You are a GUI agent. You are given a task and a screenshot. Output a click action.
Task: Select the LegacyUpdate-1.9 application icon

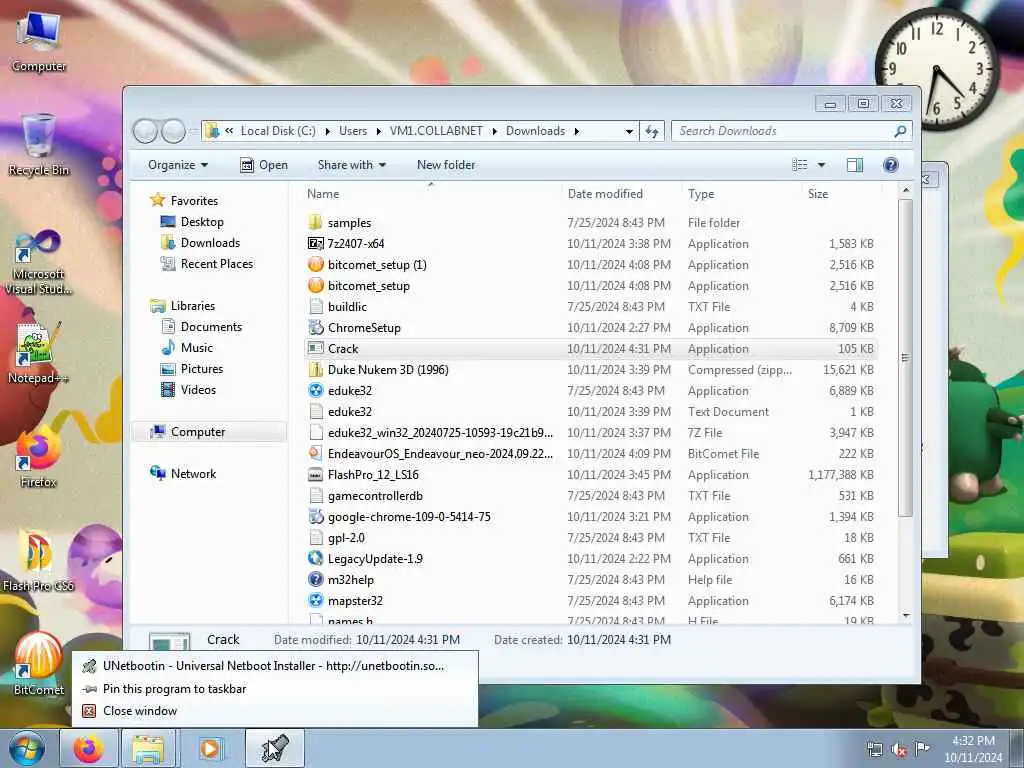(x=315, y=558)
